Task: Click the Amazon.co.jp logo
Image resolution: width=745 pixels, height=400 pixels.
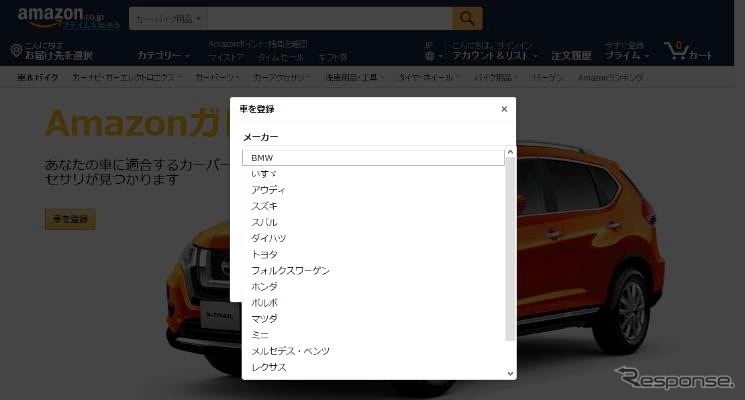Action: pos(61,16)
